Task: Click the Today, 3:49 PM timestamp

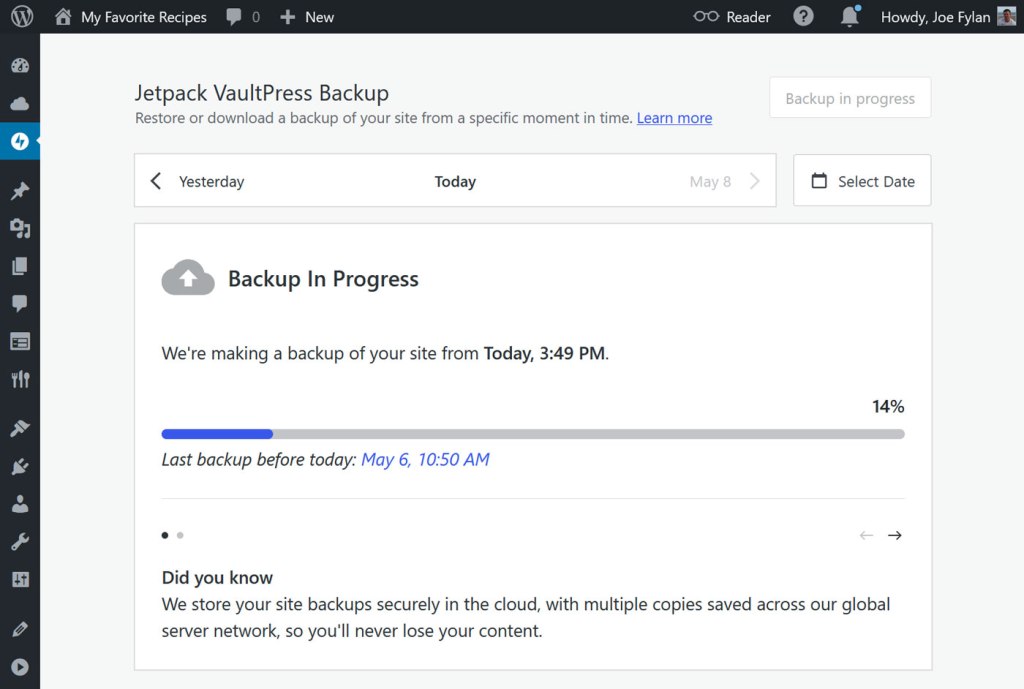Action: point(544,353)
